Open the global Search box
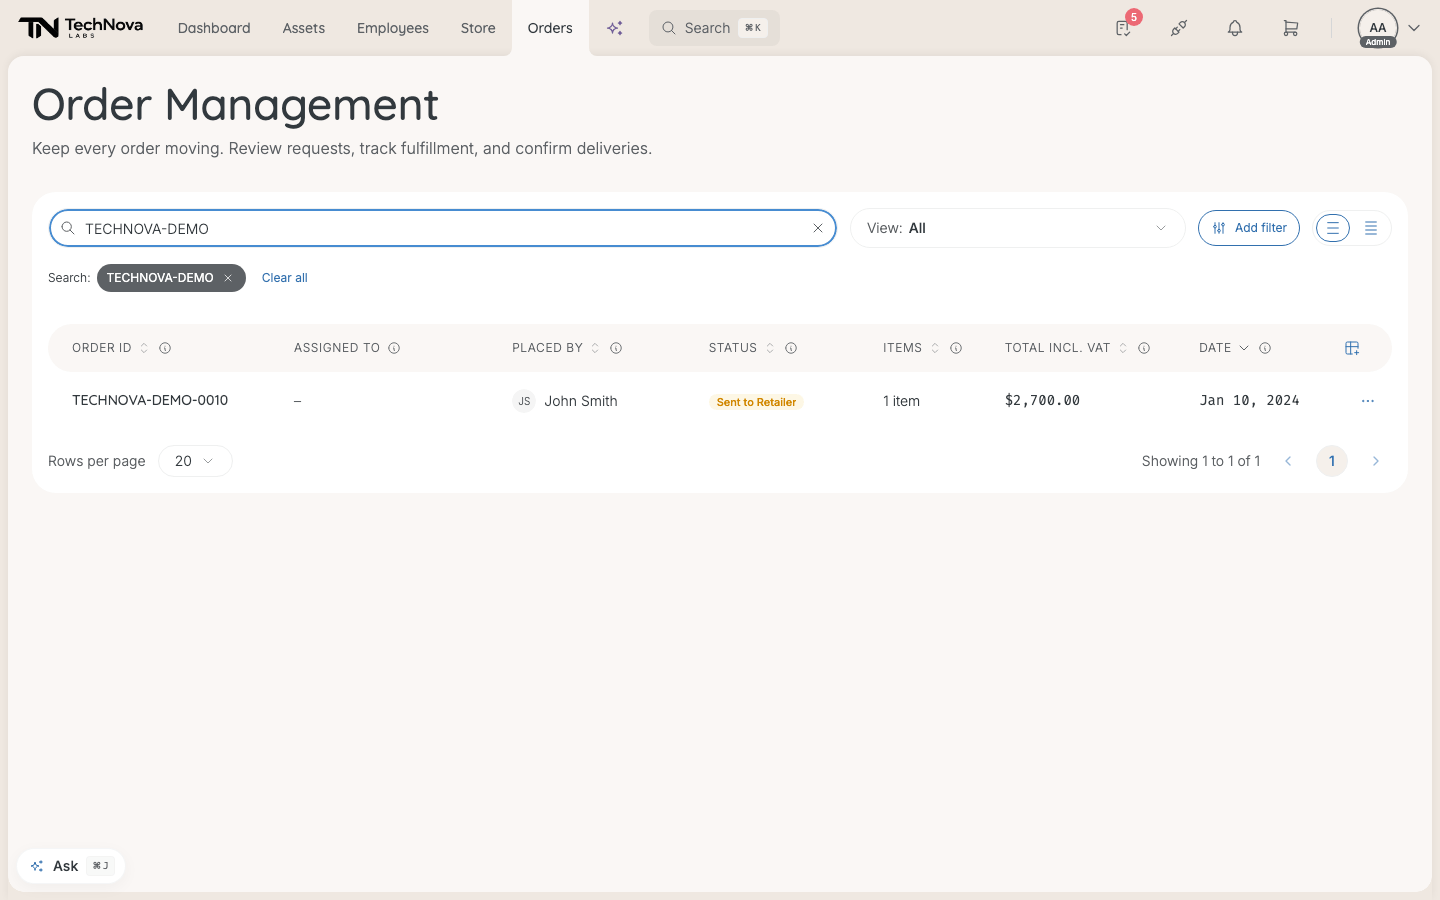This screenshot has height=900, width=1440. pos(714,28)
